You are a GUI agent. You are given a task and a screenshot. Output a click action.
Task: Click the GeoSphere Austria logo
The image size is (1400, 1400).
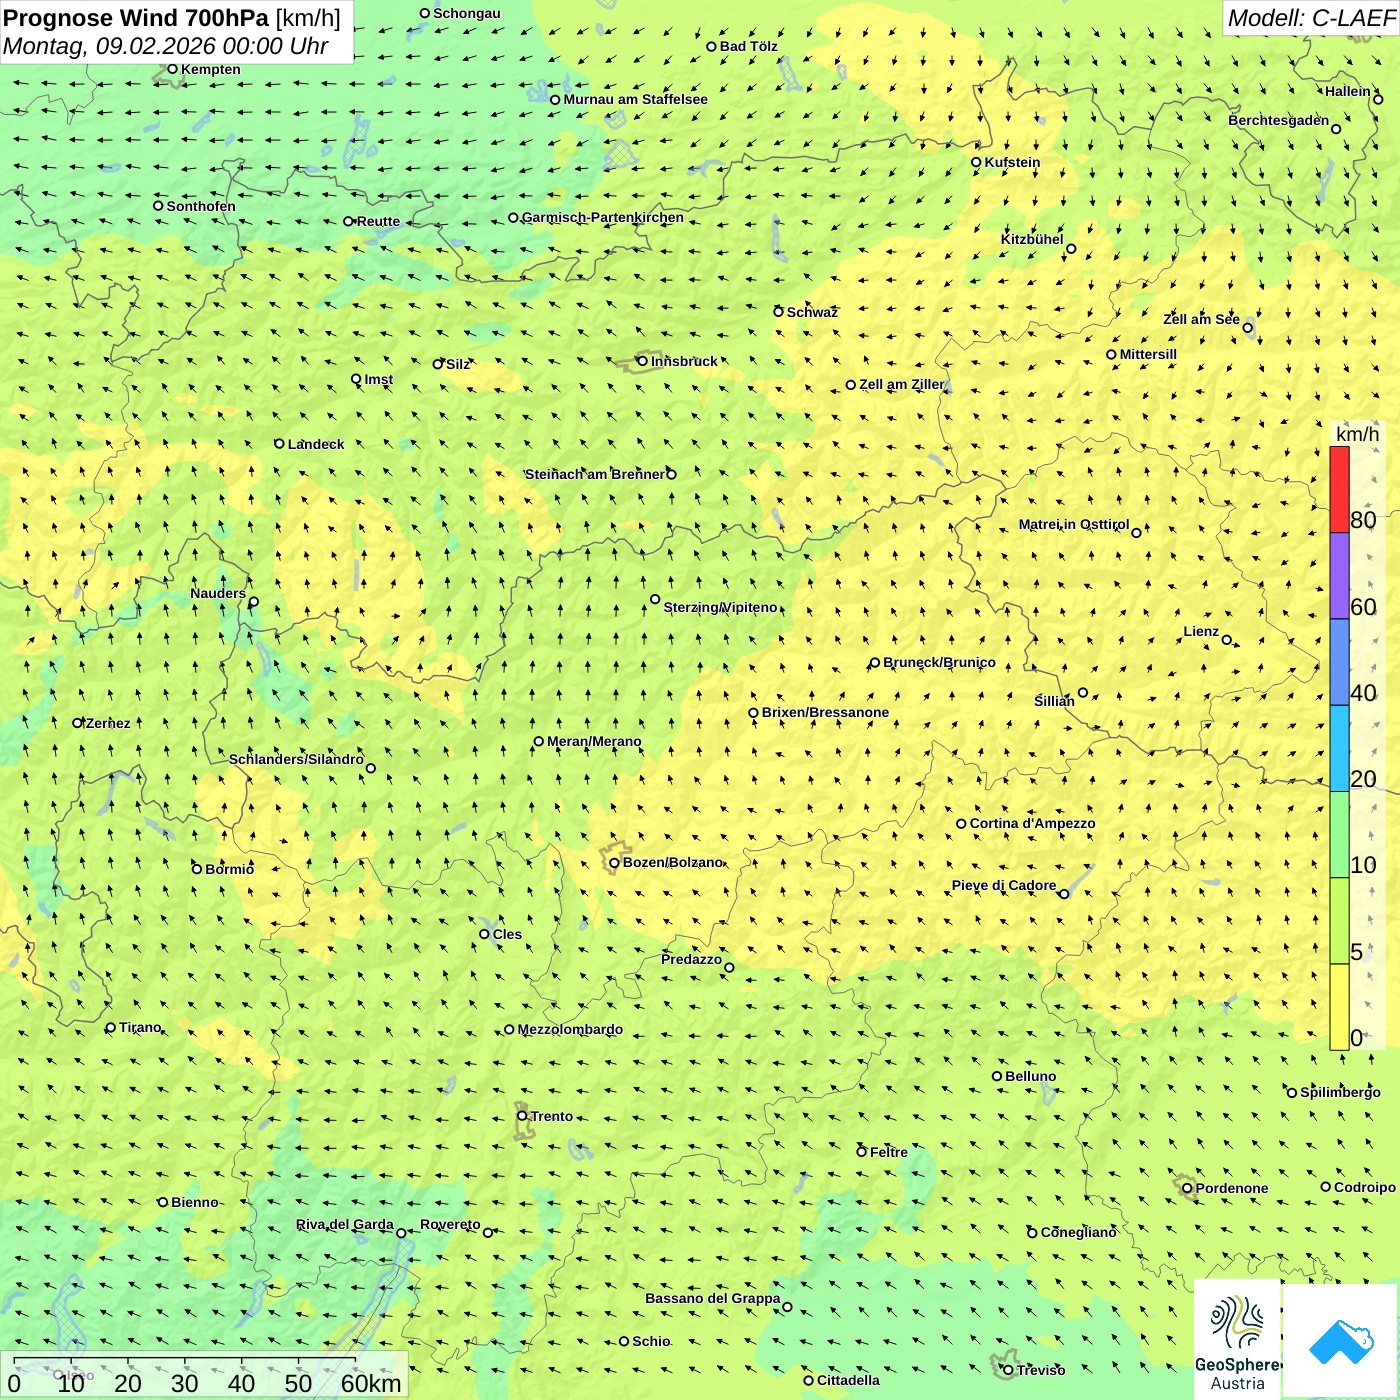[1237, 1339]
